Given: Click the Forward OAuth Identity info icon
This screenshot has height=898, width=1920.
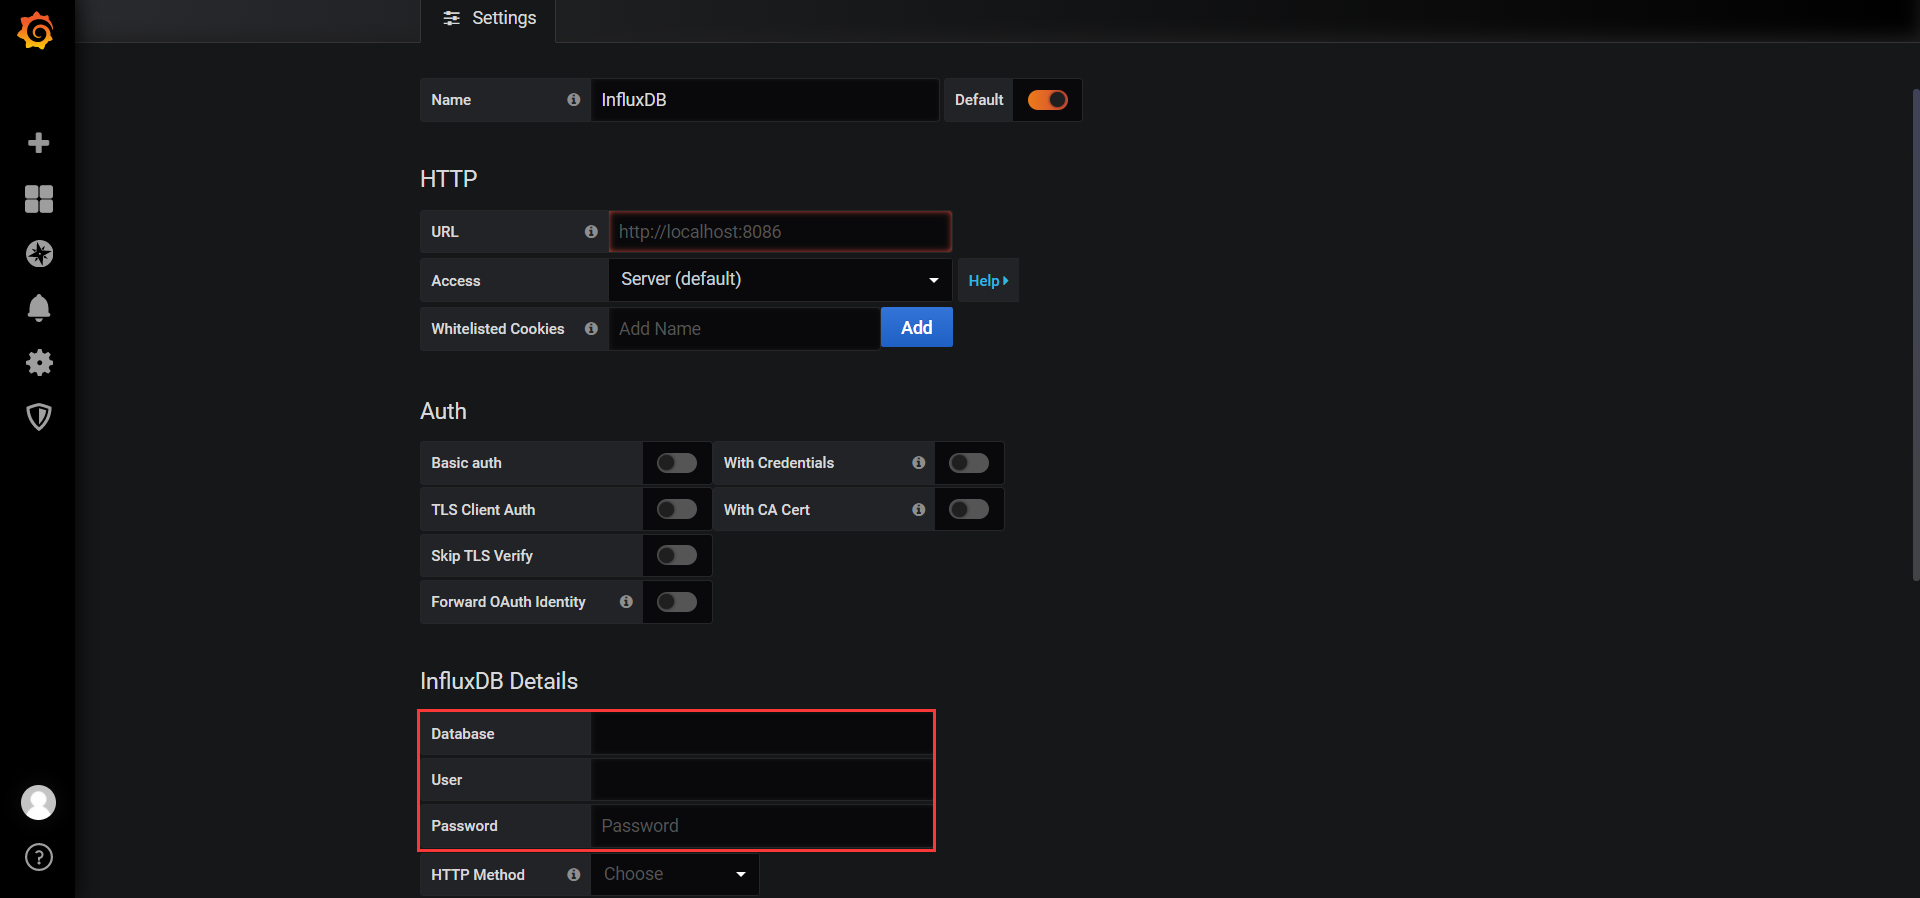Looking at the screenshot, I should point(626,602).
